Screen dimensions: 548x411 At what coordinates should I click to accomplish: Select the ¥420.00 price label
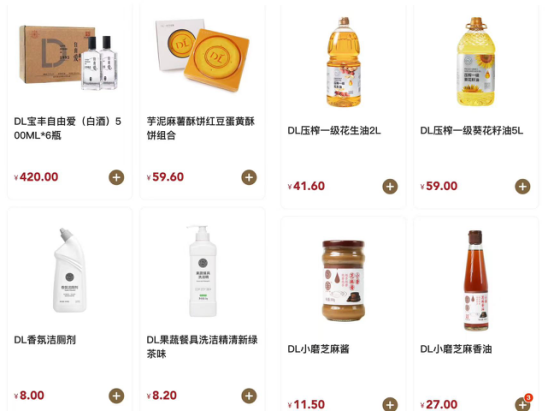point(36,177)
